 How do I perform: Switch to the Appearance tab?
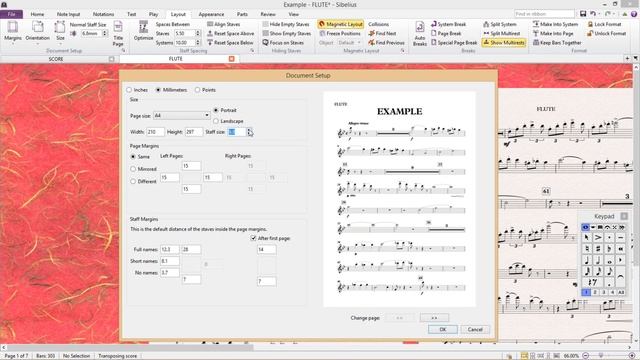pyautogui.click(x=211, y=14)
